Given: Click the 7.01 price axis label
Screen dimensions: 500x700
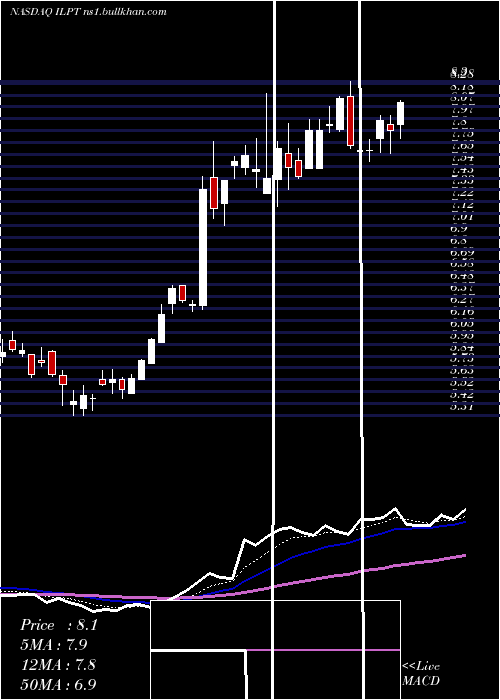Looking at the screenshot, I should click(x=462, y=217).
